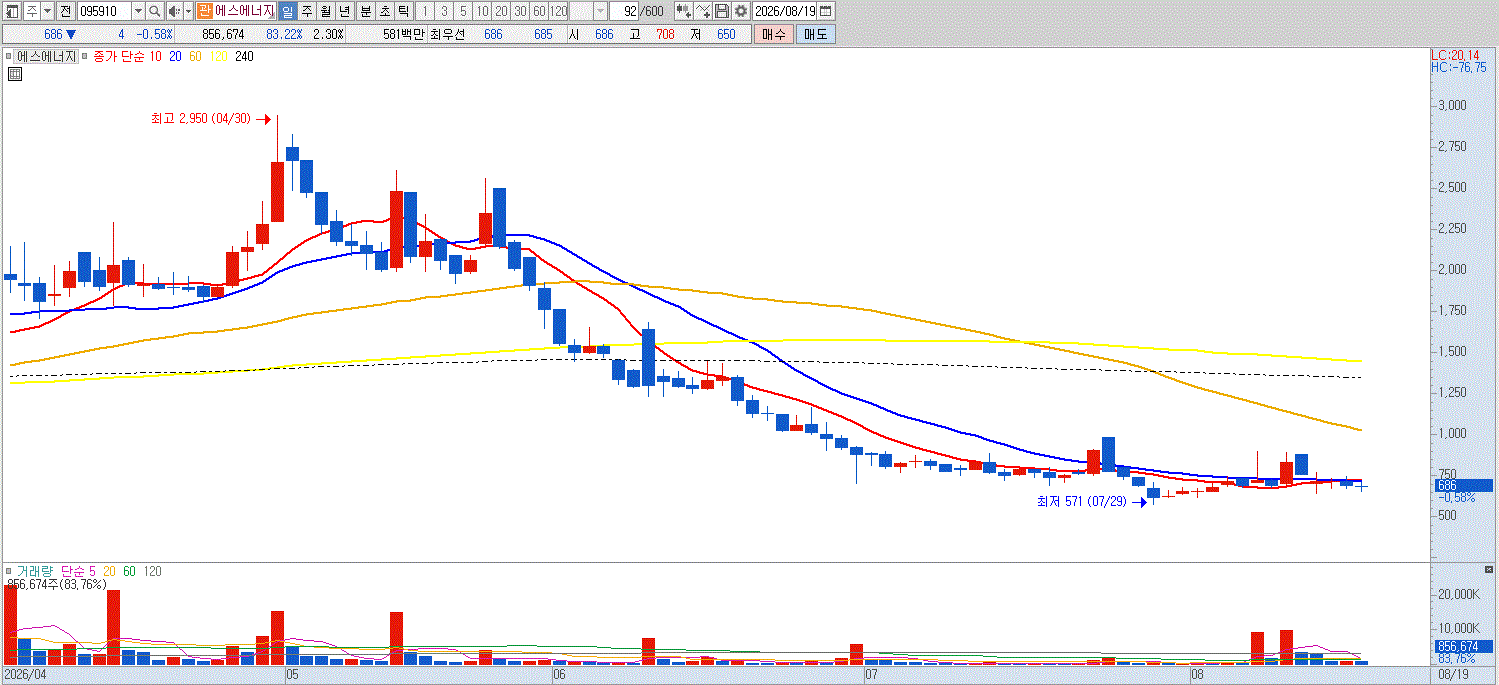
Task: Click the blue 20 moving average legend
Action: point(175,57)
